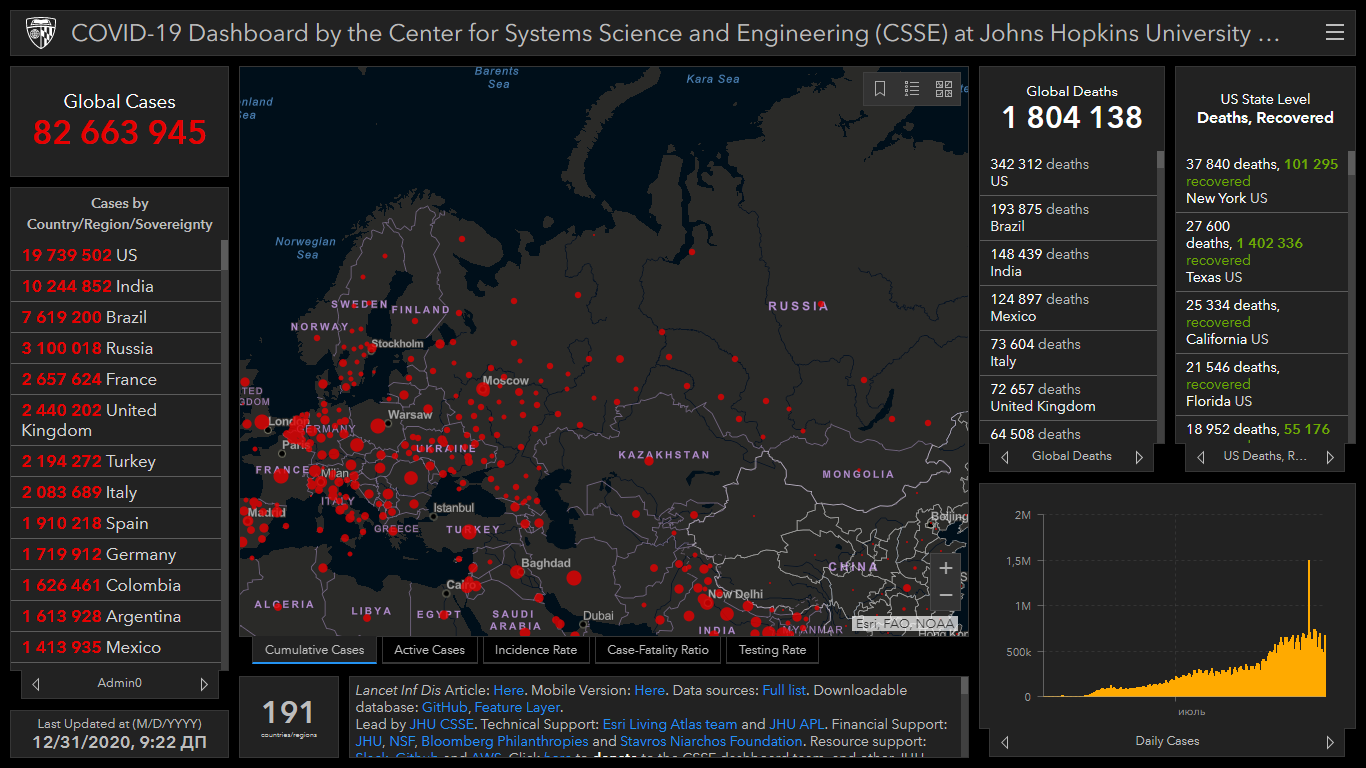1366x768 pixels.
Task: Open the basemap gallery grid icon
Action: (x=944, y=89)
